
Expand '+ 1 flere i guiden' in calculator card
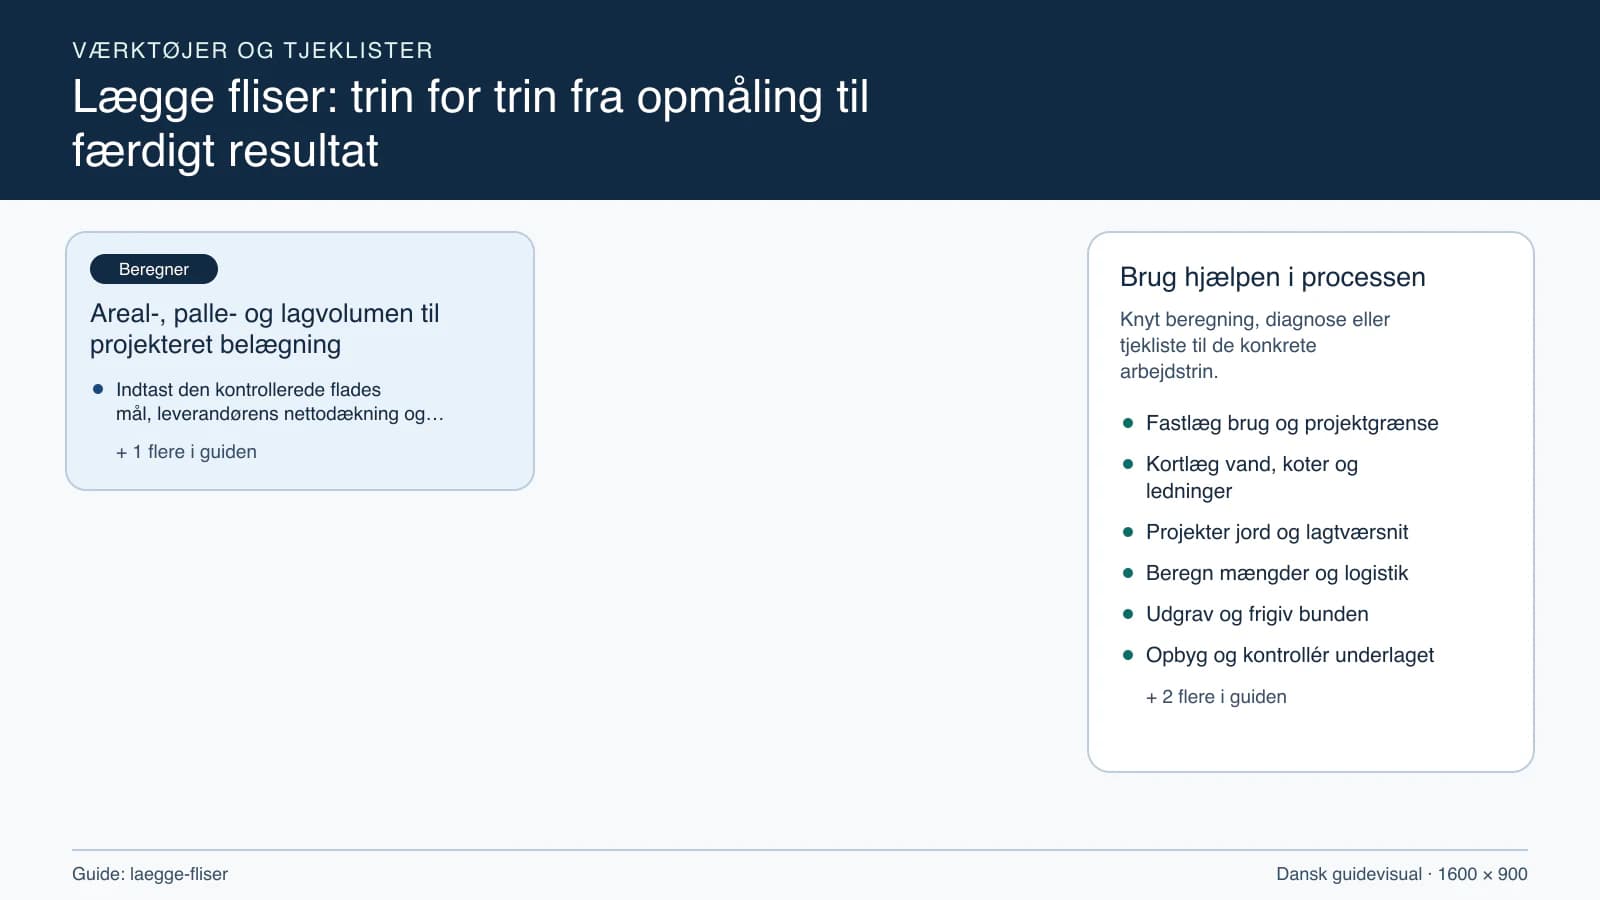click(186, 452)
